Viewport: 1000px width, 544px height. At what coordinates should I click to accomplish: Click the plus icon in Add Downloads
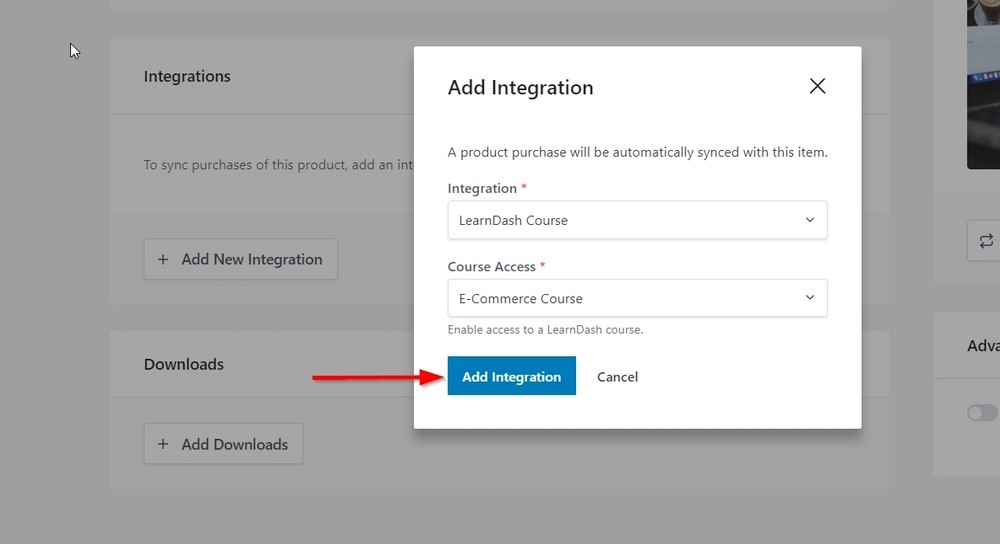pos(163,444)
